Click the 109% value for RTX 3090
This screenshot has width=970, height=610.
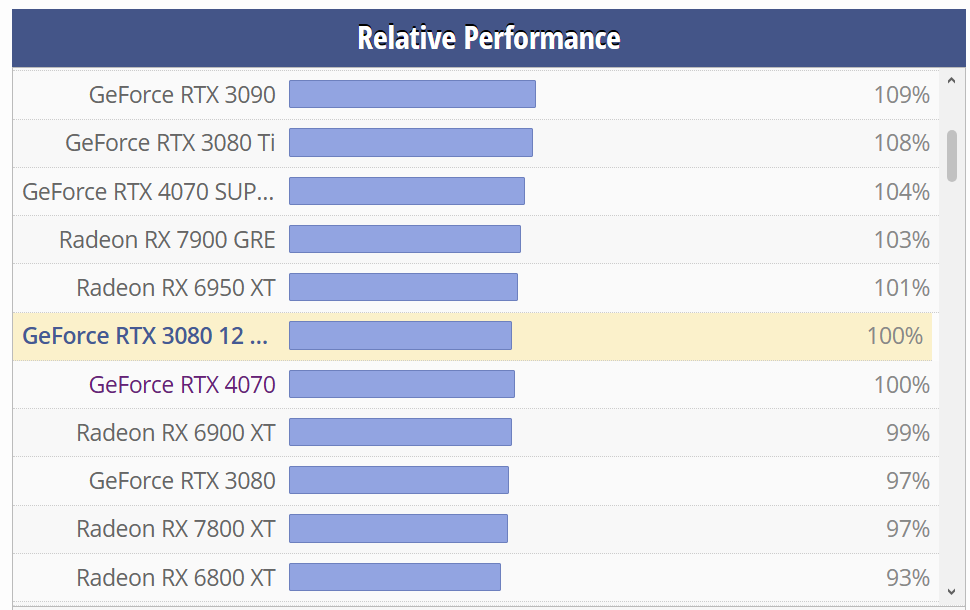[901, 95]
